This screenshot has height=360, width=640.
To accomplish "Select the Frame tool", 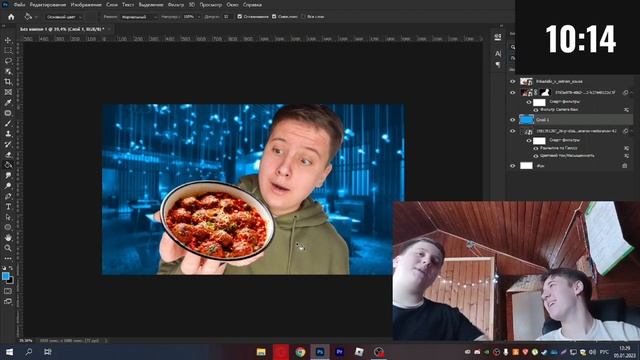I will point(8,92).
